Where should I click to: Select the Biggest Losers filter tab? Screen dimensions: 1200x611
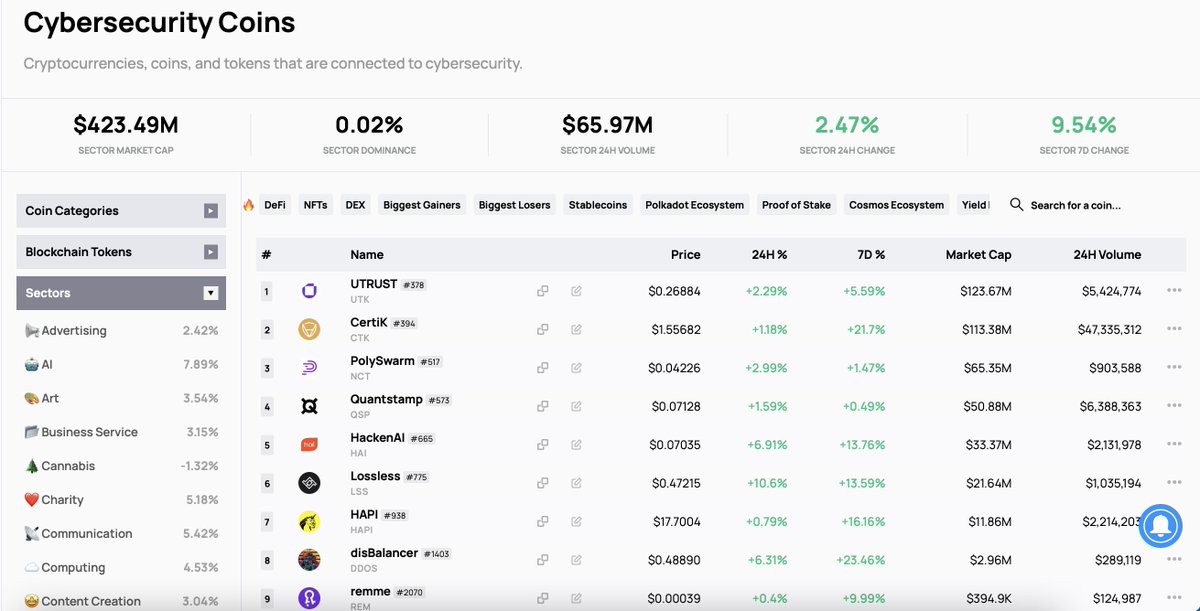point(514,205)
